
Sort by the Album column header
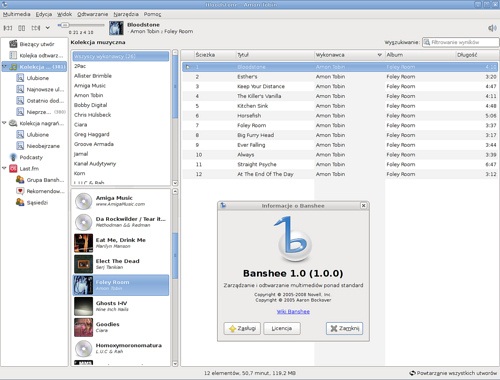click(420, 55)
